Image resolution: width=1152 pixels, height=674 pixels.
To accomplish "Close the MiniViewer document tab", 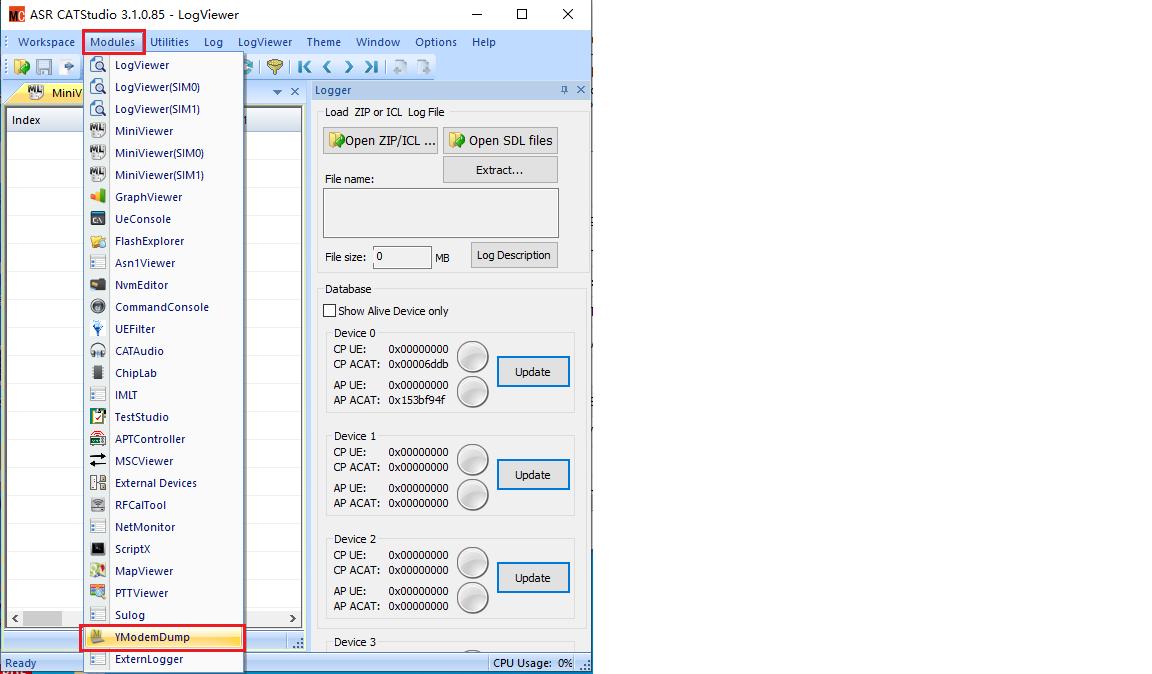I will (x=295, y=92).
